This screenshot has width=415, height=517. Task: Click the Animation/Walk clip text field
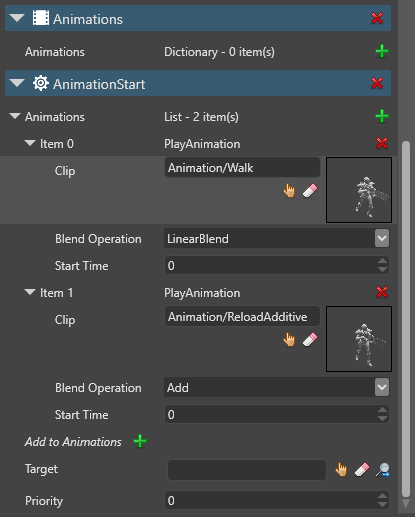[x=242, y=168]
